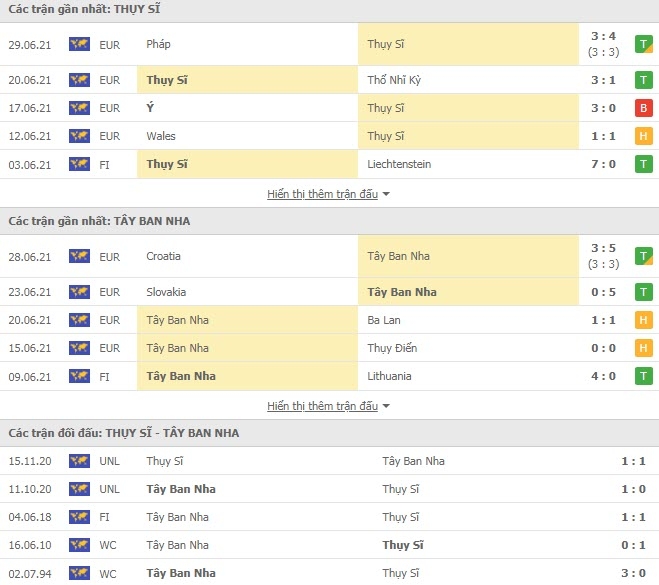659x585 pixels.
Task: Click the flag icon beside 15.11.20 match
Action: [79, 461]
